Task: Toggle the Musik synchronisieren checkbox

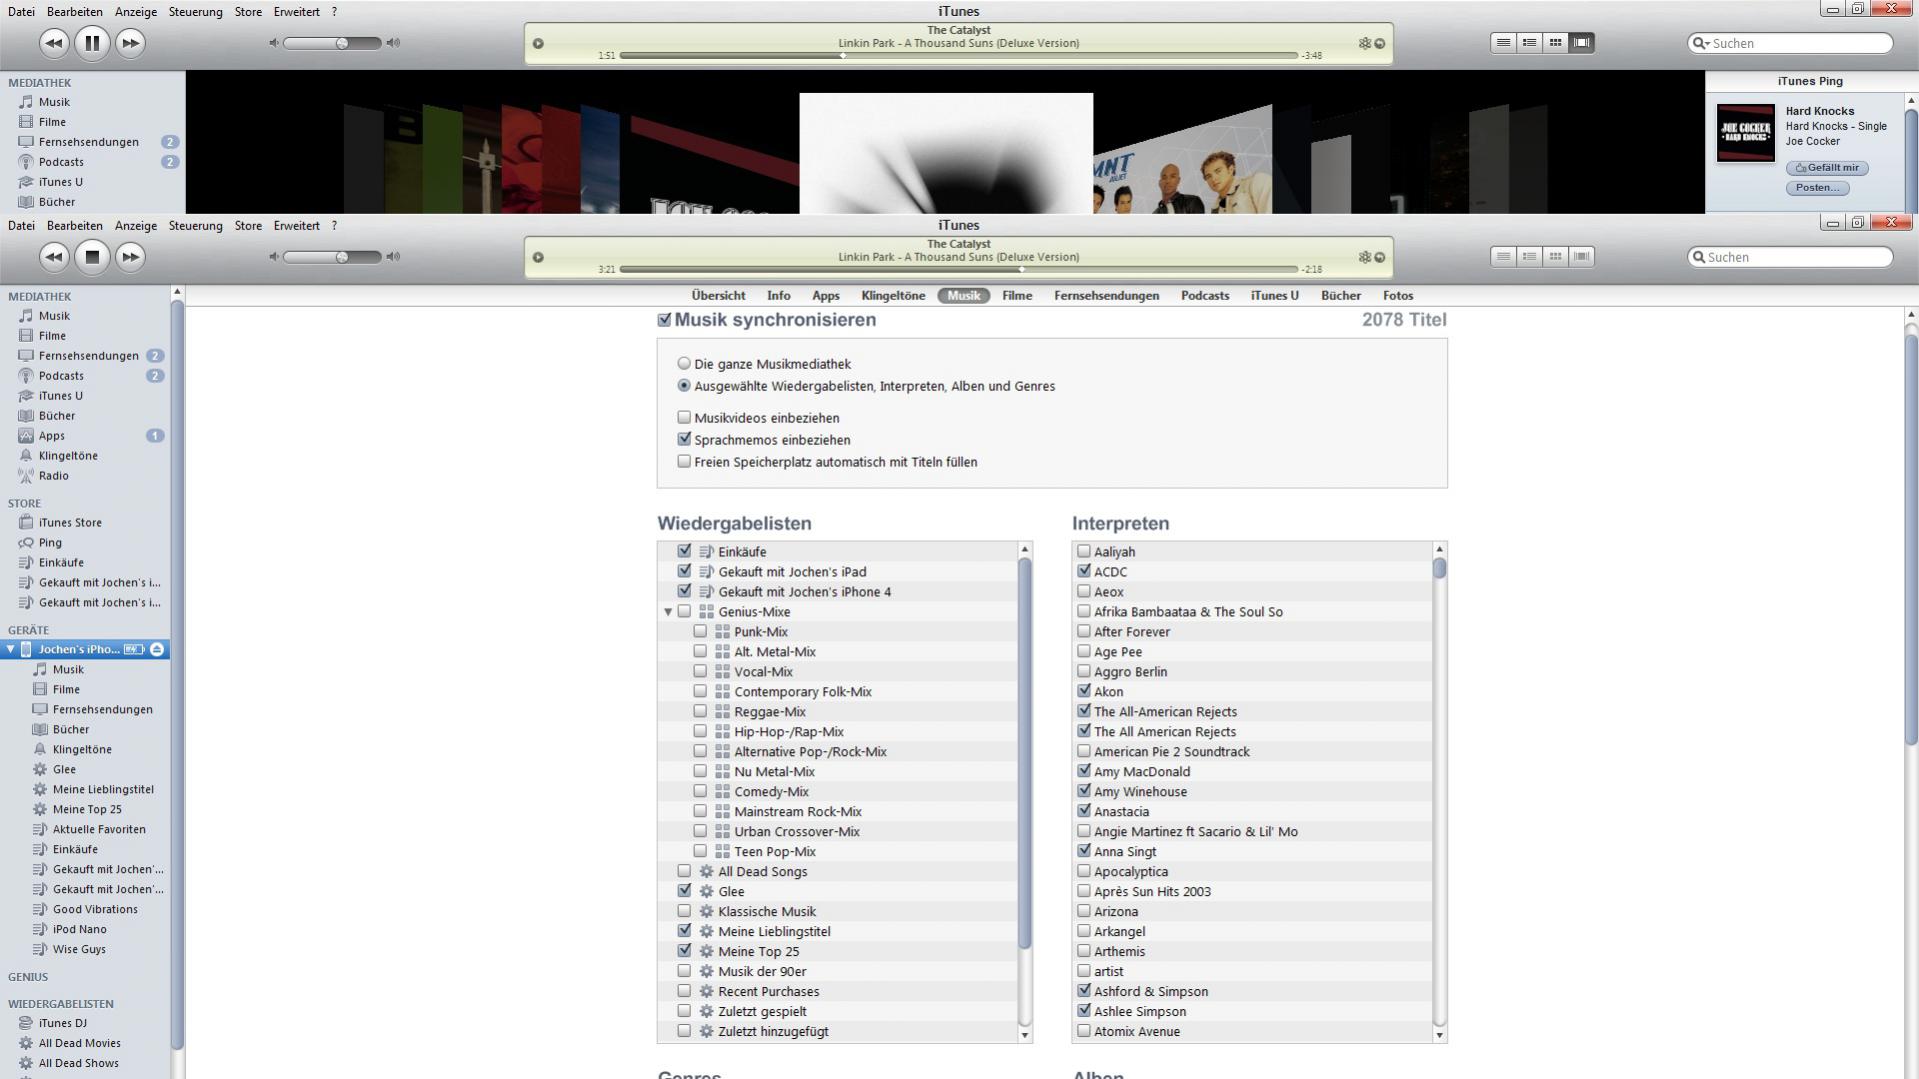Action: pyautogui.click(x=664, y=320)
